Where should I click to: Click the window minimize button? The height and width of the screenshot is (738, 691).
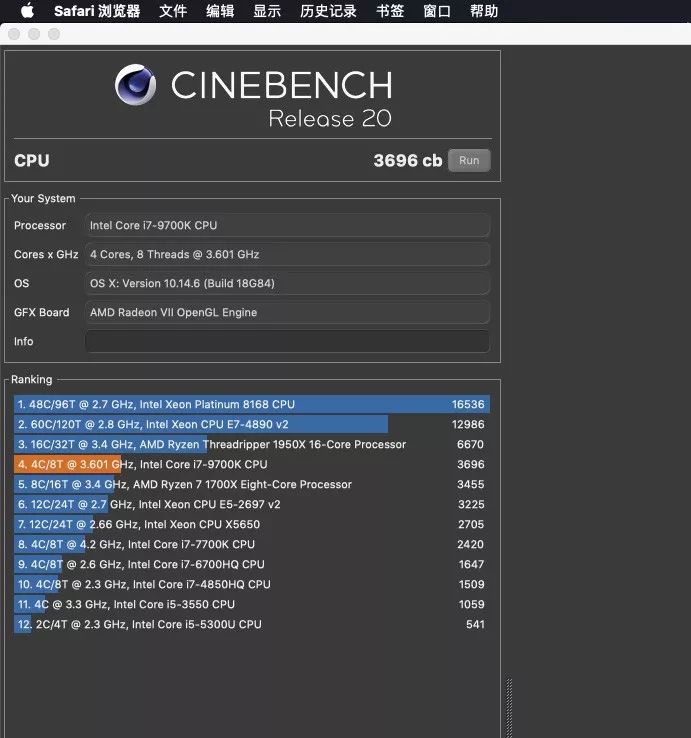[x=34, y=34]
